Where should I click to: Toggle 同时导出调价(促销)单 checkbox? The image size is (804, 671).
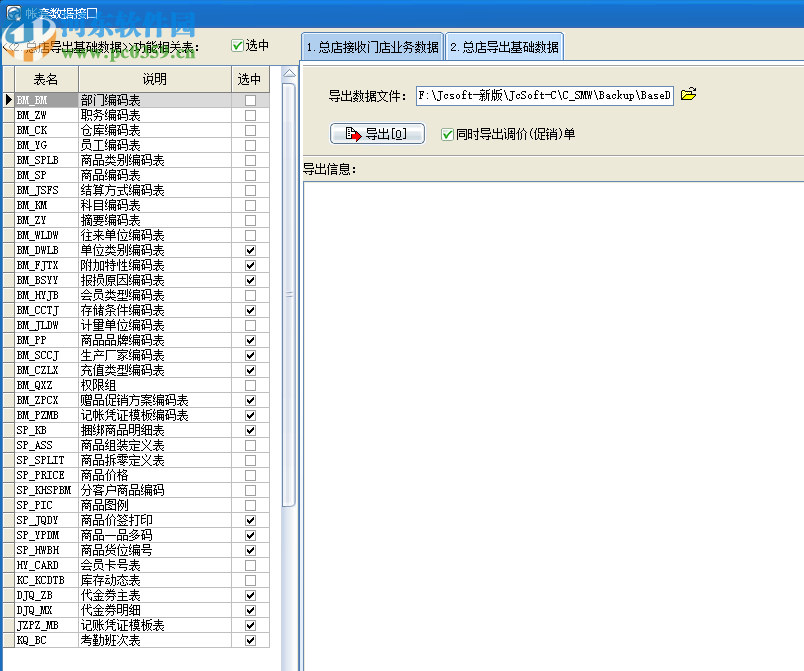tap(447, 134)
